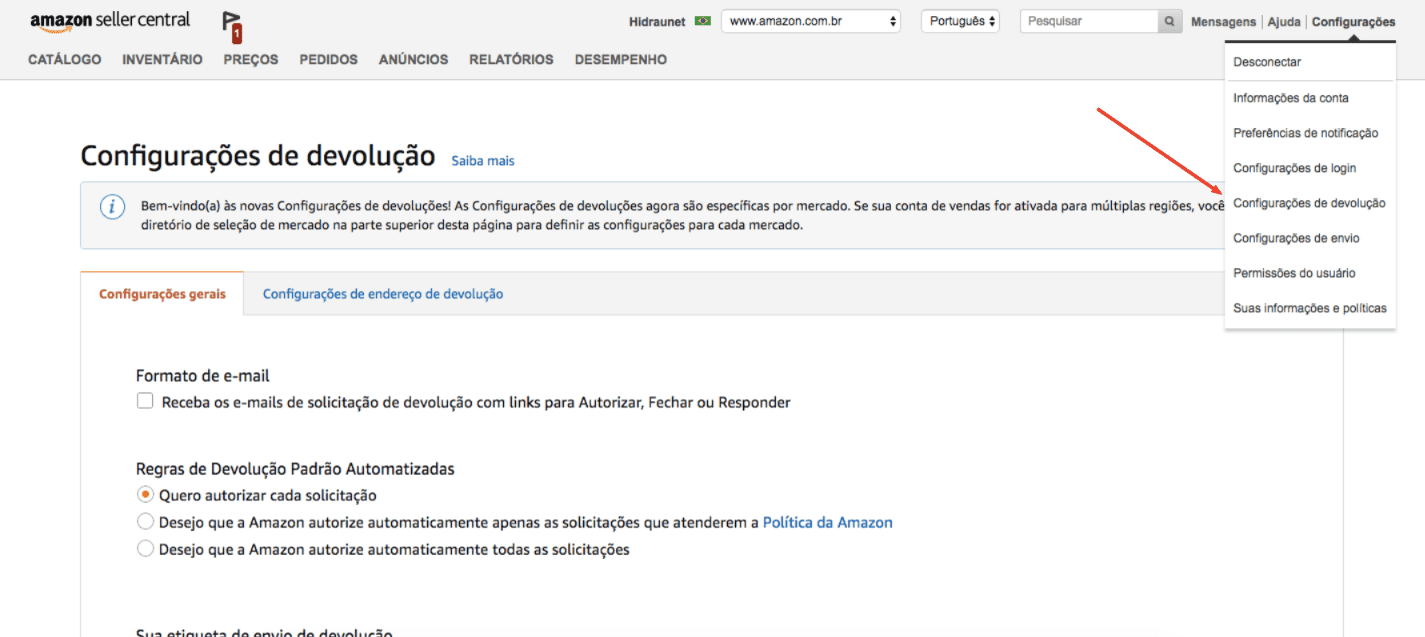The image size is (1425, 637).
Task: Open the INVENTÁRIO menu
Action: tap(162, 59)
